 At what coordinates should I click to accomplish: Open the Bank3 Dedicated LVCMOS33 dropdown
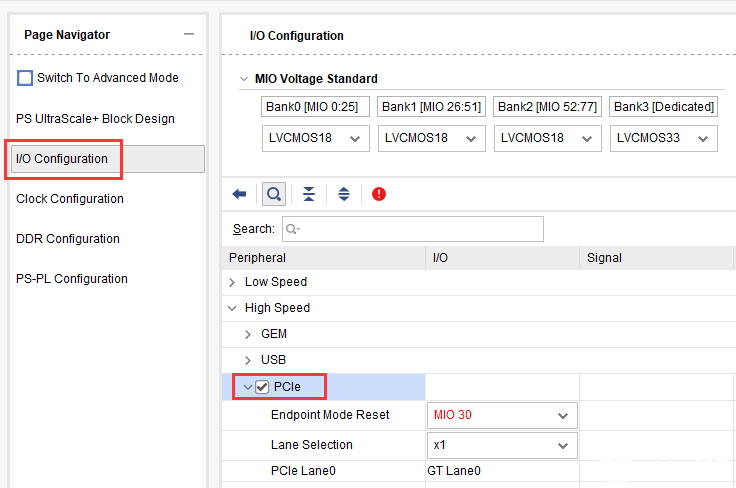(x=664, y=138)
